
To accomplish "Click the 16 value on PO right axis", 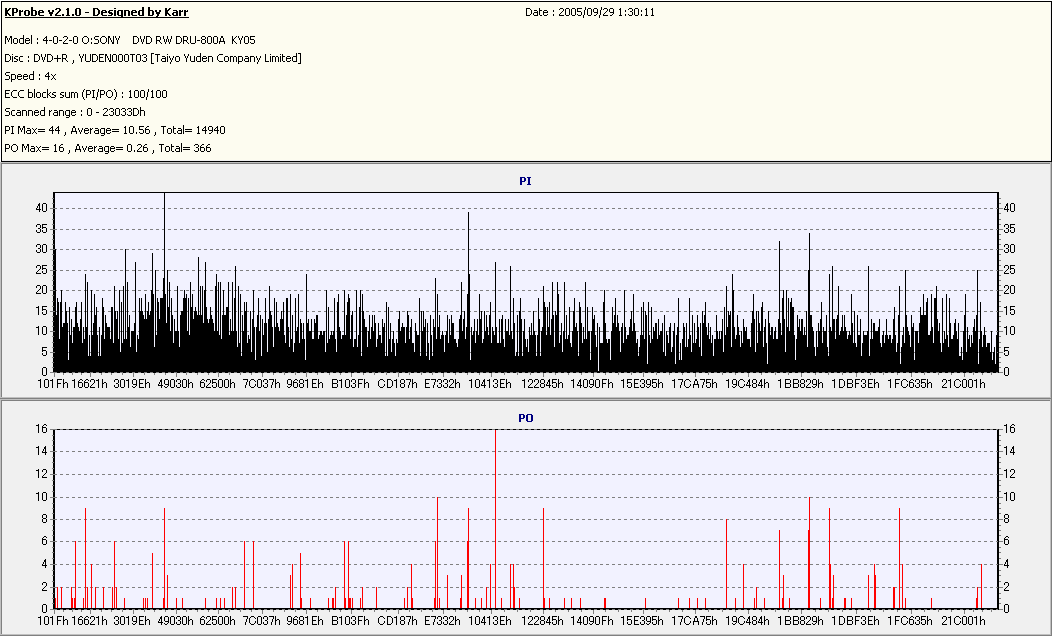I will pos(1009,429).
